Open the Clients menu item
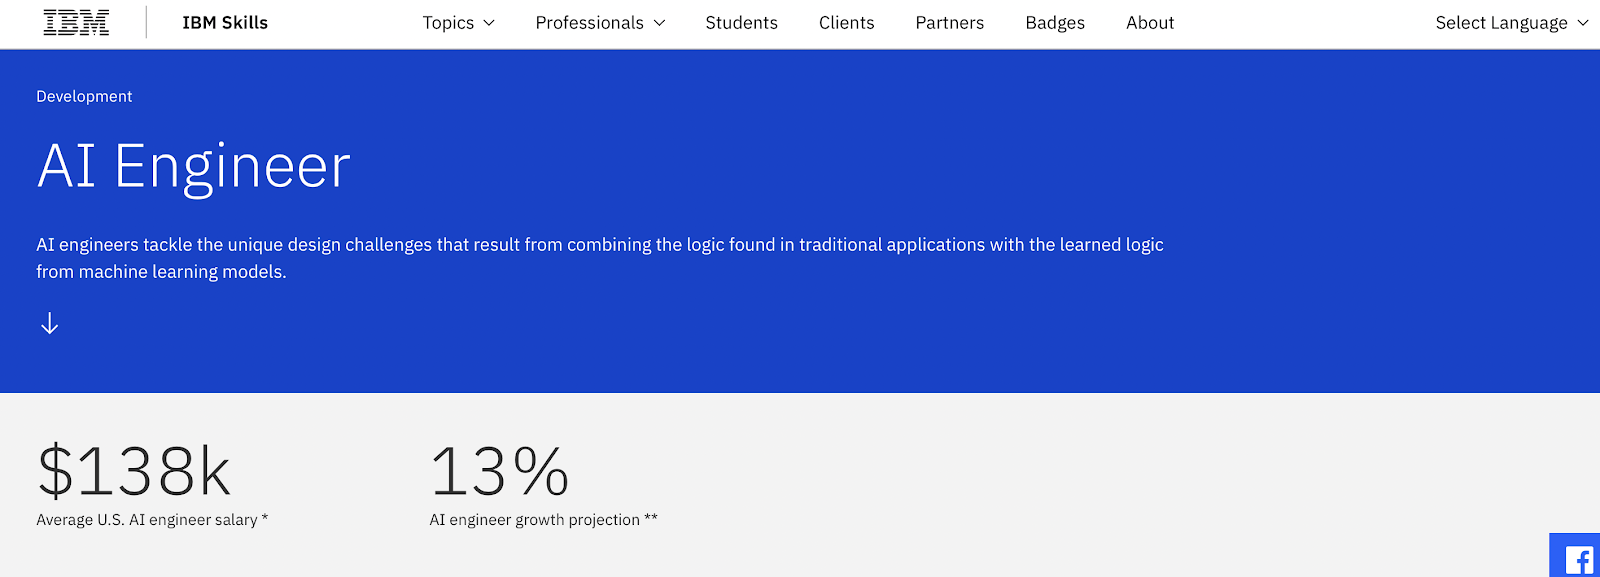The image size is (1600, 577). (x=846, y=23)
